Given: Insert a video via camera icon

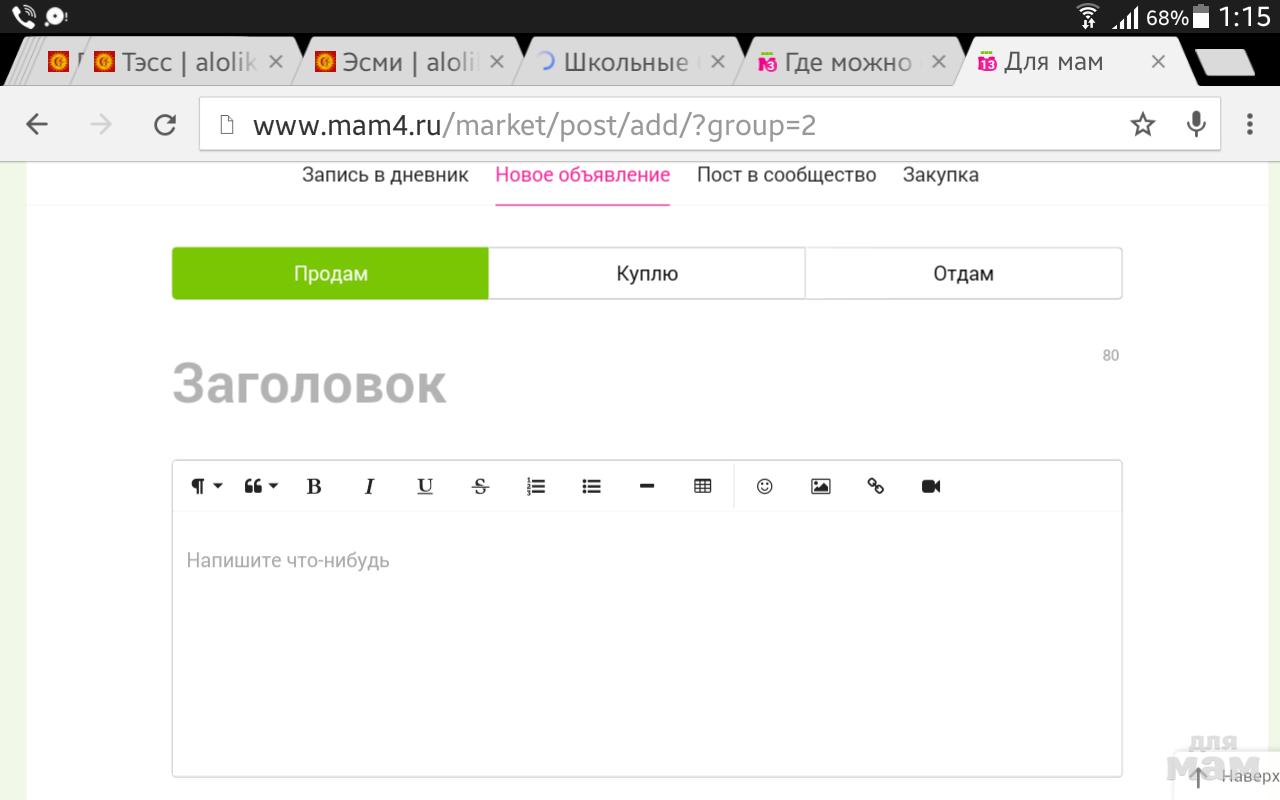Looking at the screenshot, I should coord(931,487).
